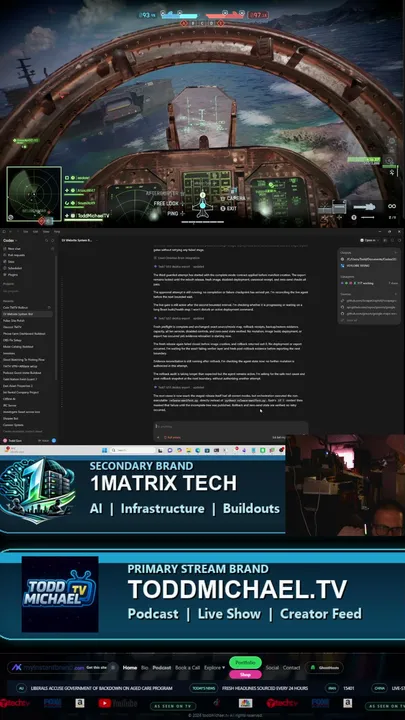
Task: Open Shopee Bot recent chat
Action: (x=11, y=418)
